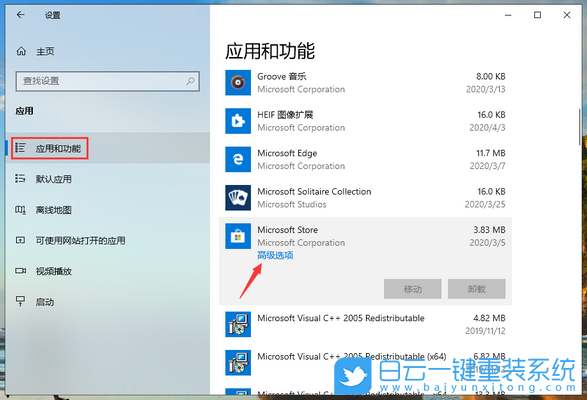
Task: Click the 8.00 KB size value
Action: 490,76
